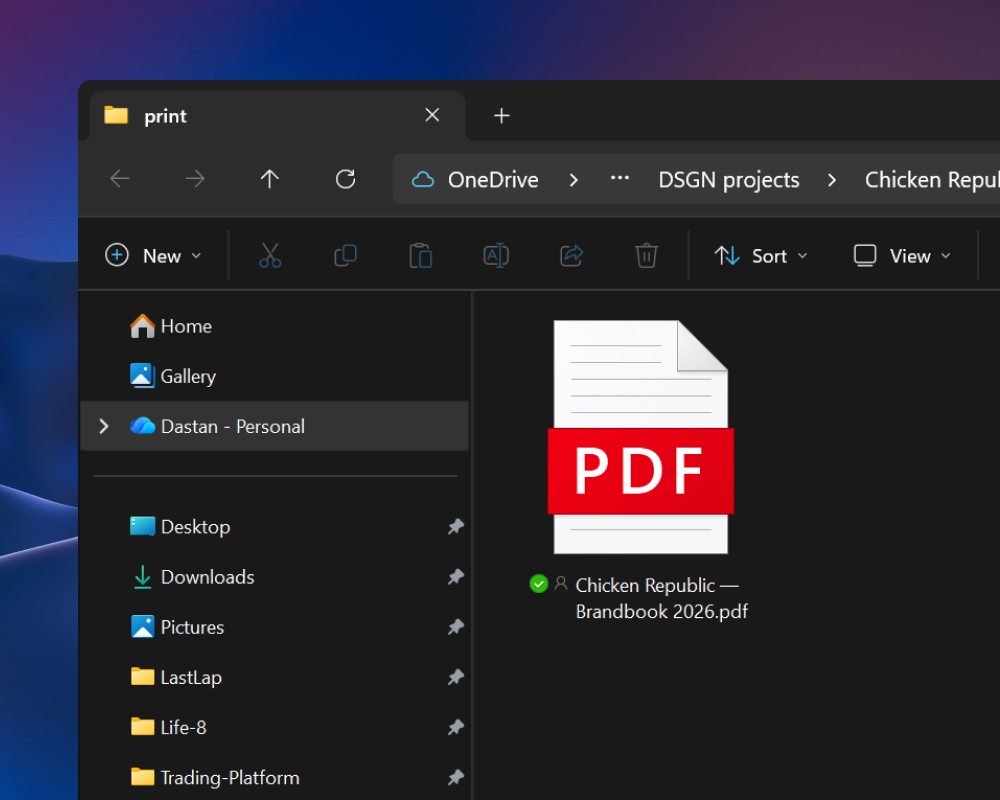1000x800 pixels.
Task: Open Trading-Platform pinned folder
Action: 274,778
